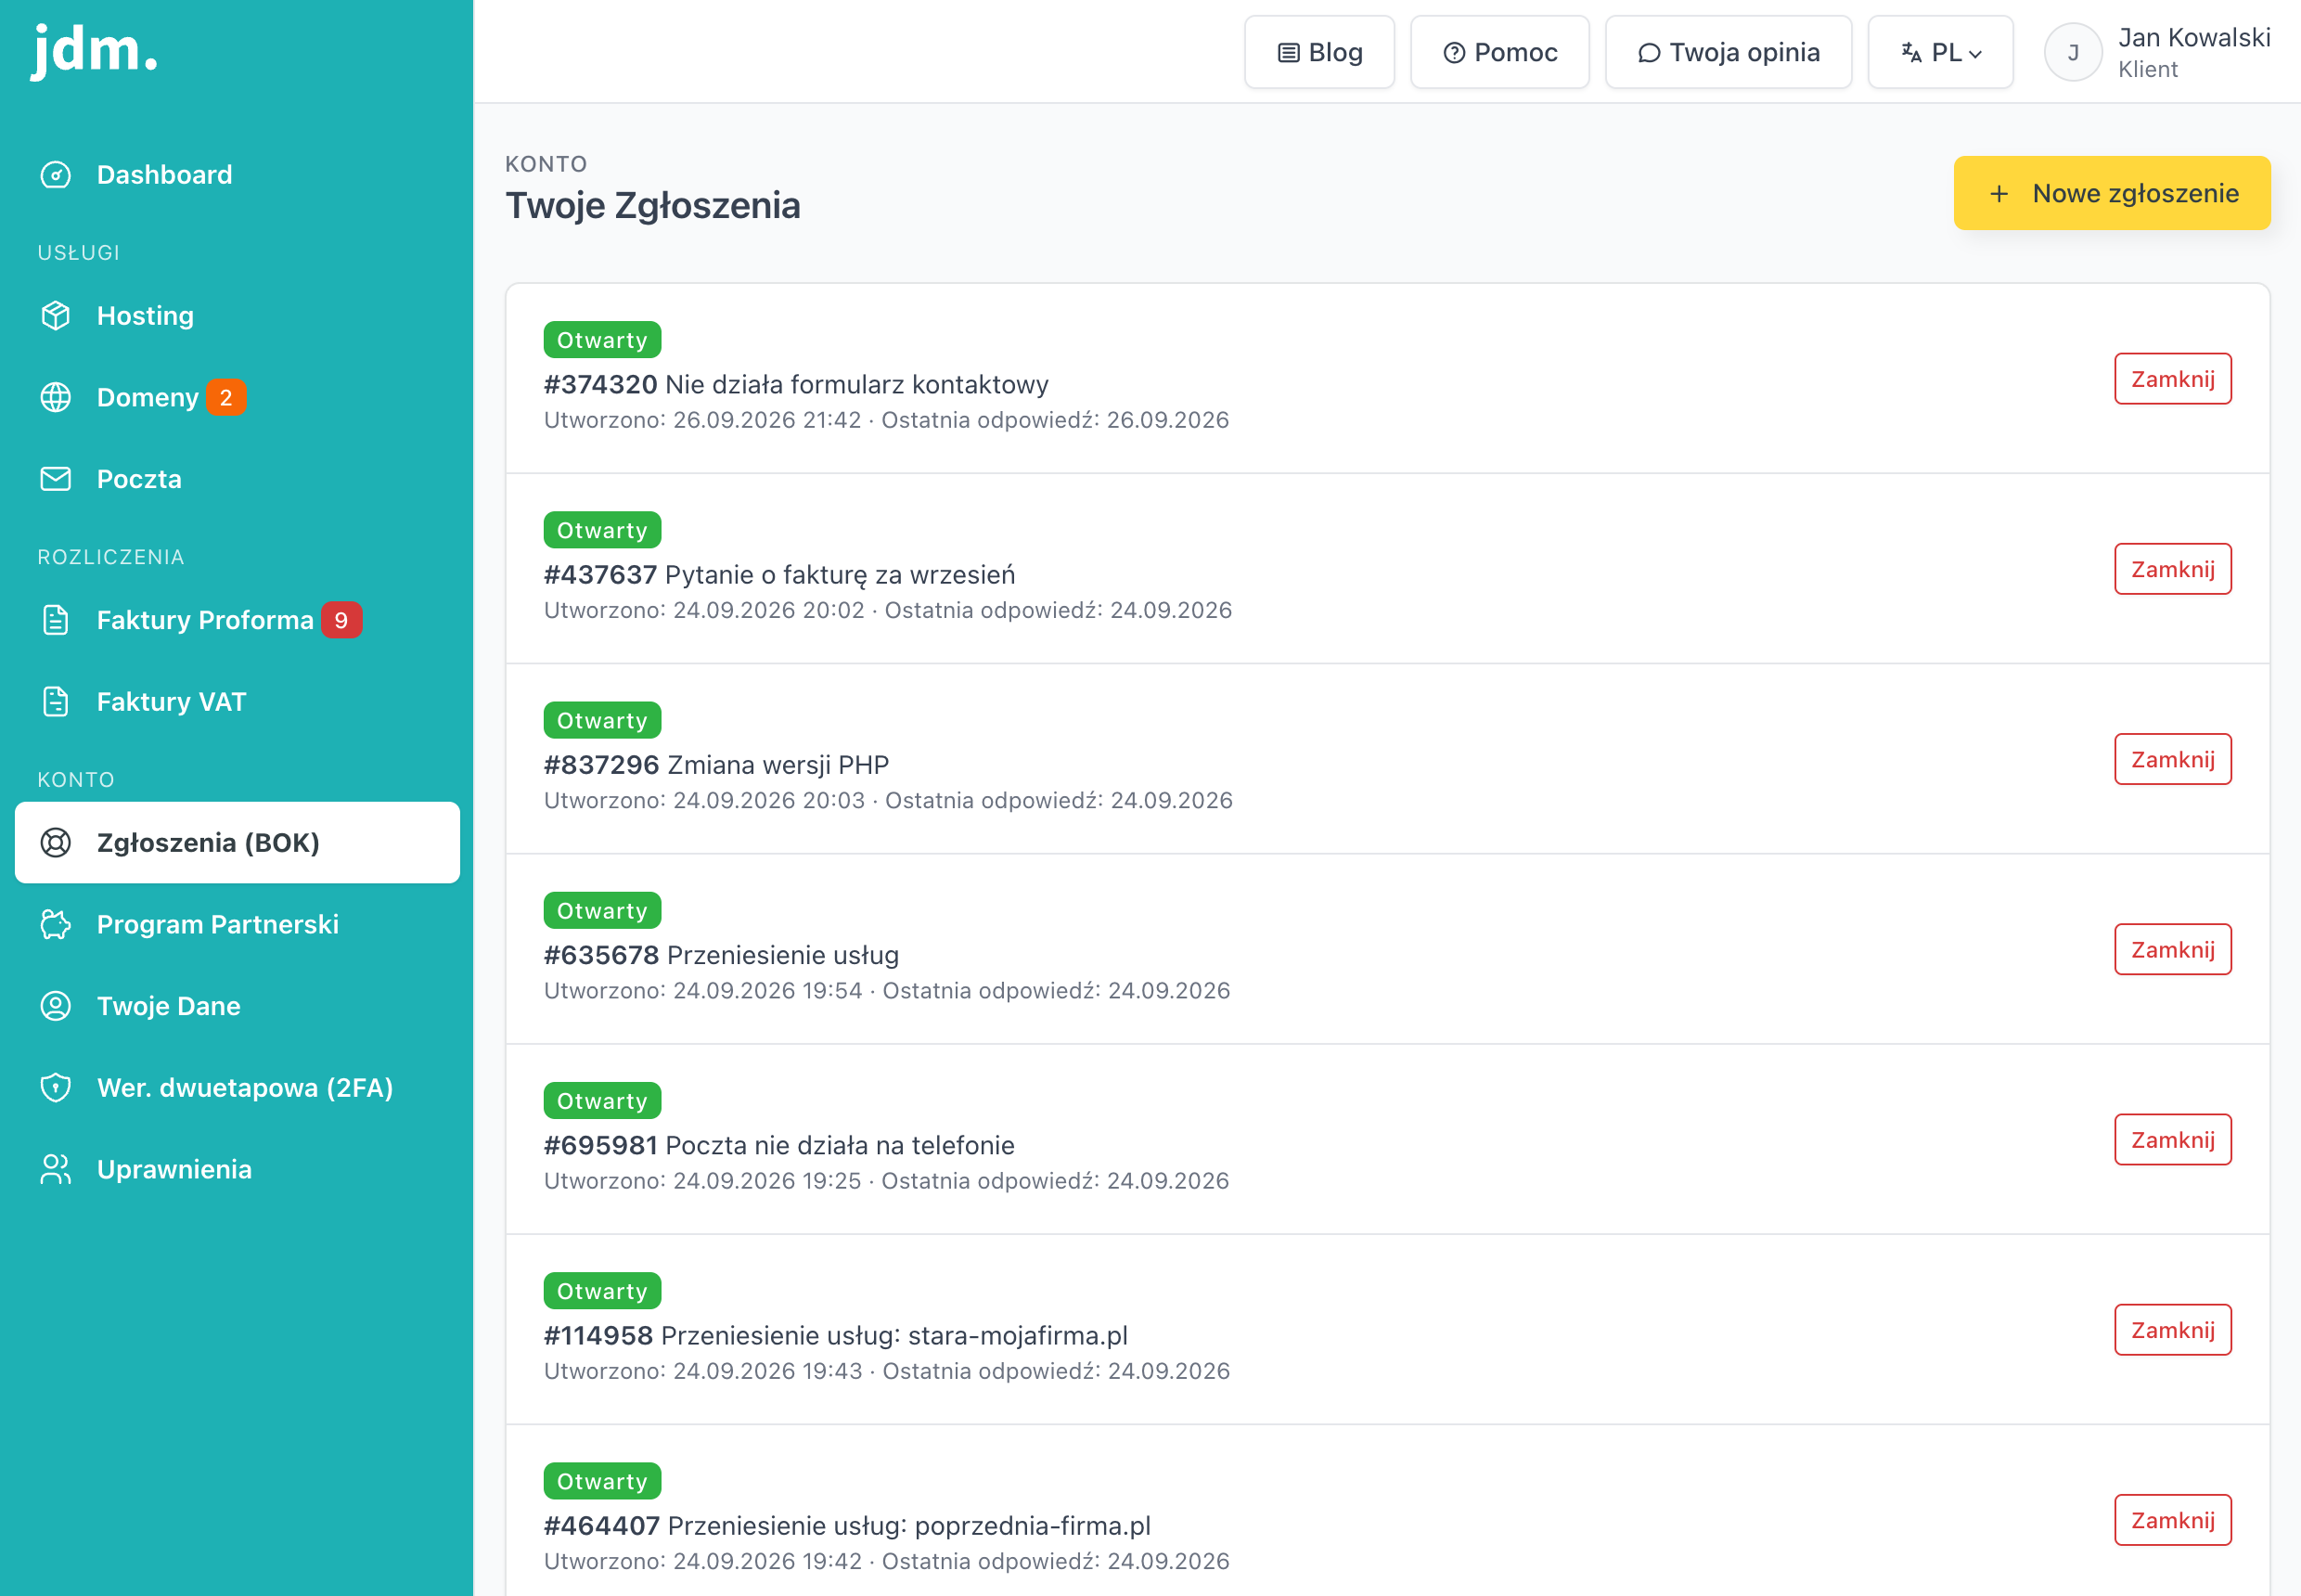Open the Poczta envelope icon

pyautogui.click(x=55, y=479)
